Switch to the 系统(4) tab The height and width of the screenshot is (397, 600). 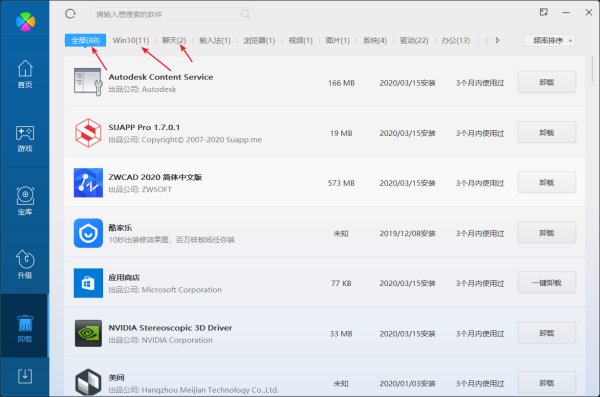[x=375, y=40]
